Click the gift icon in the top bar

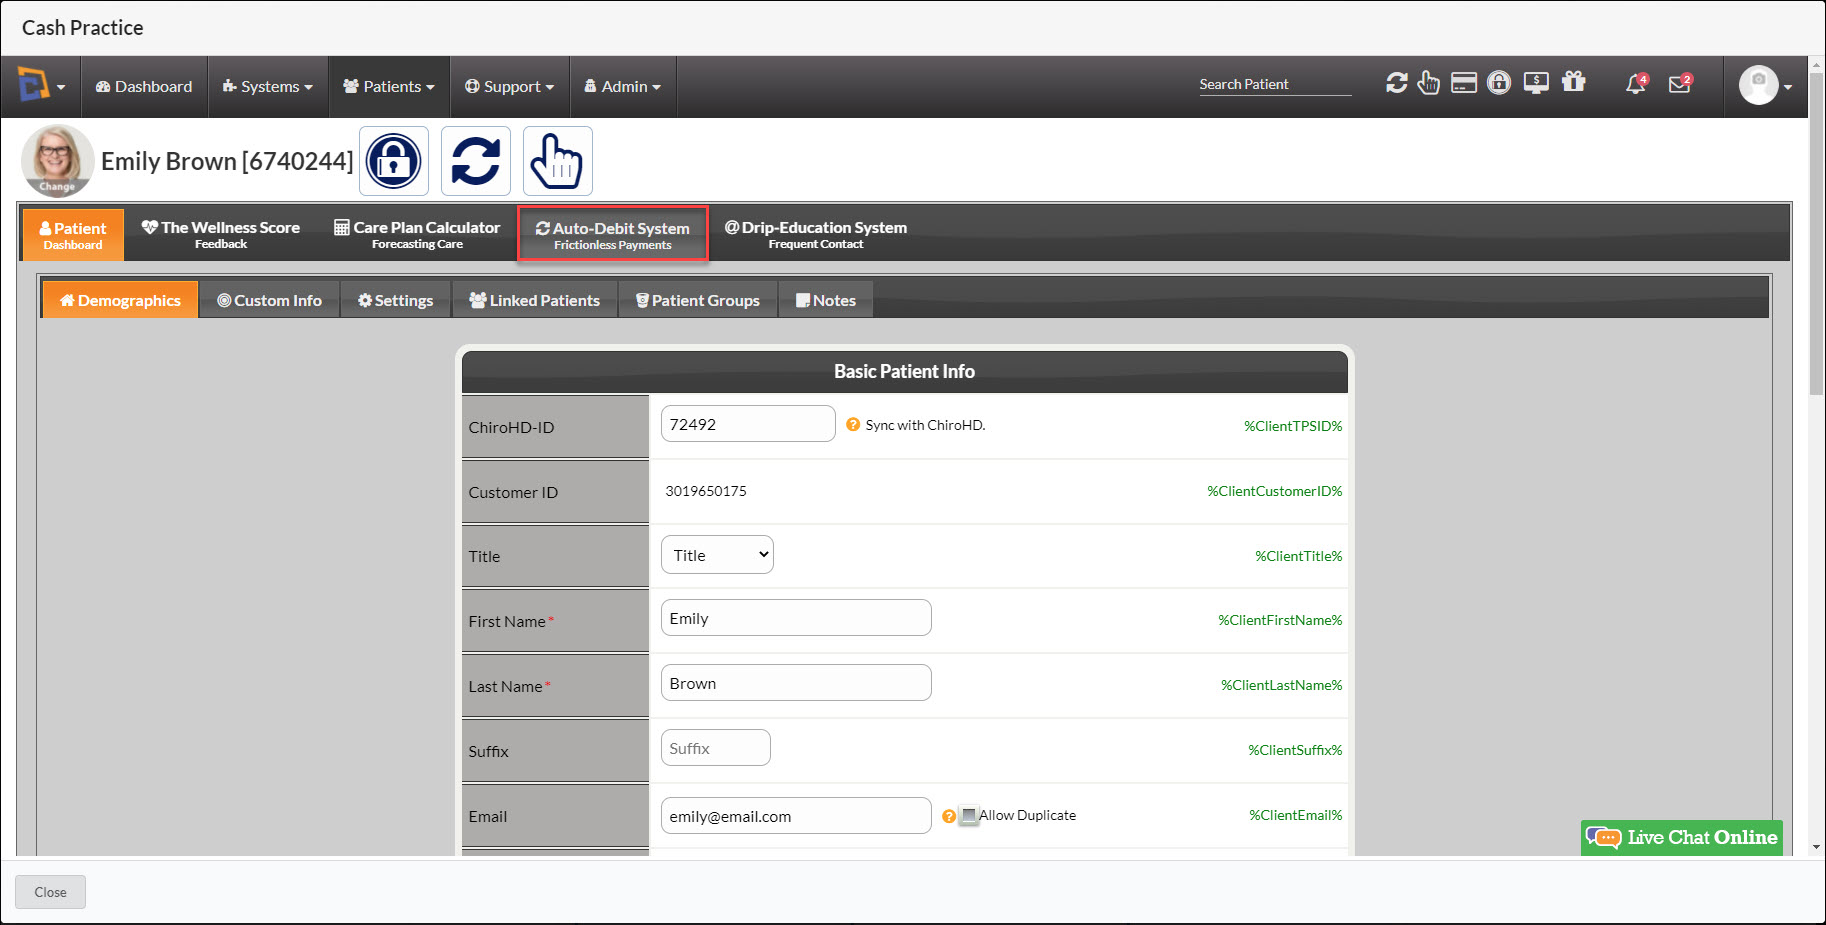(1574, 82)
